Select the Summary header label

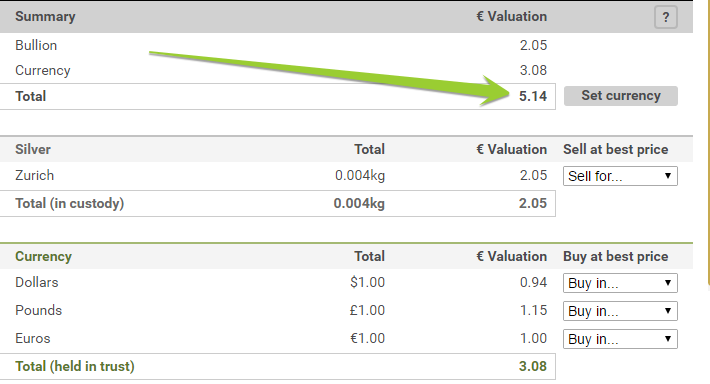(x=45, y=17)
